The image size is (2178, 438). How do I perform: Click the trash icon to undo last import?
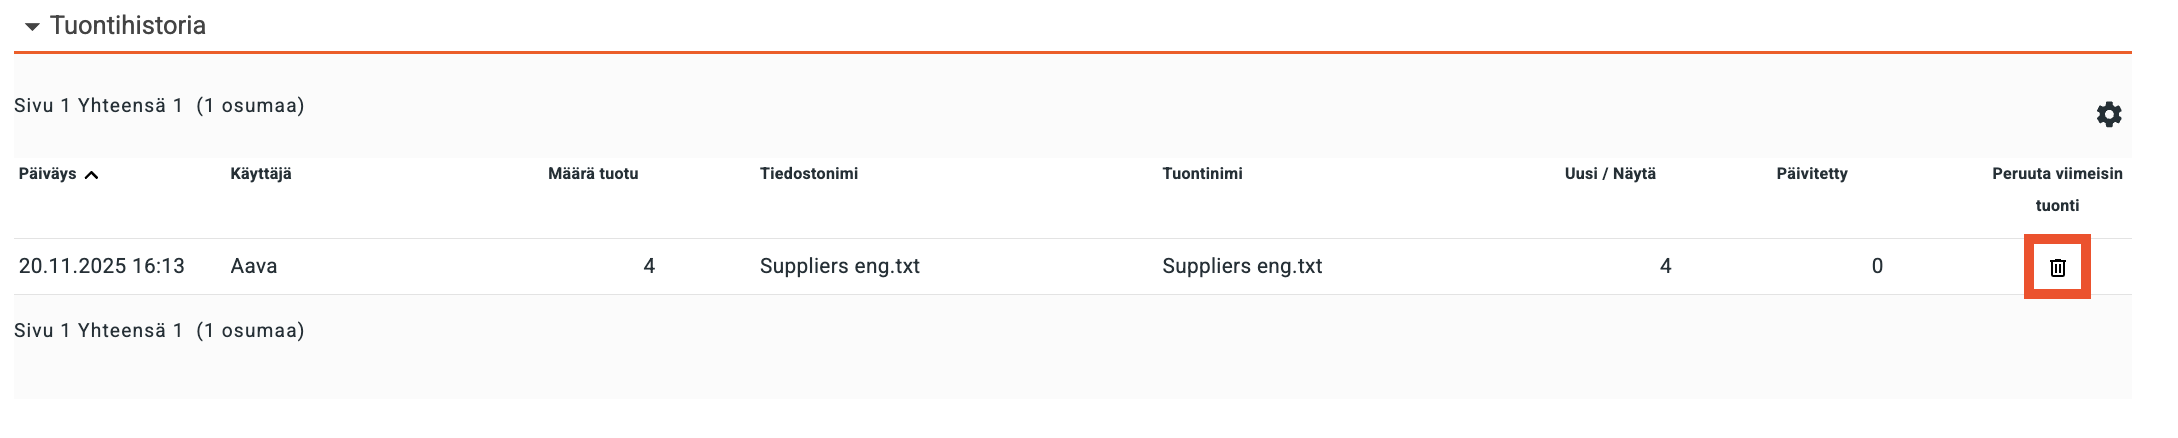(x=2057, y=267)
